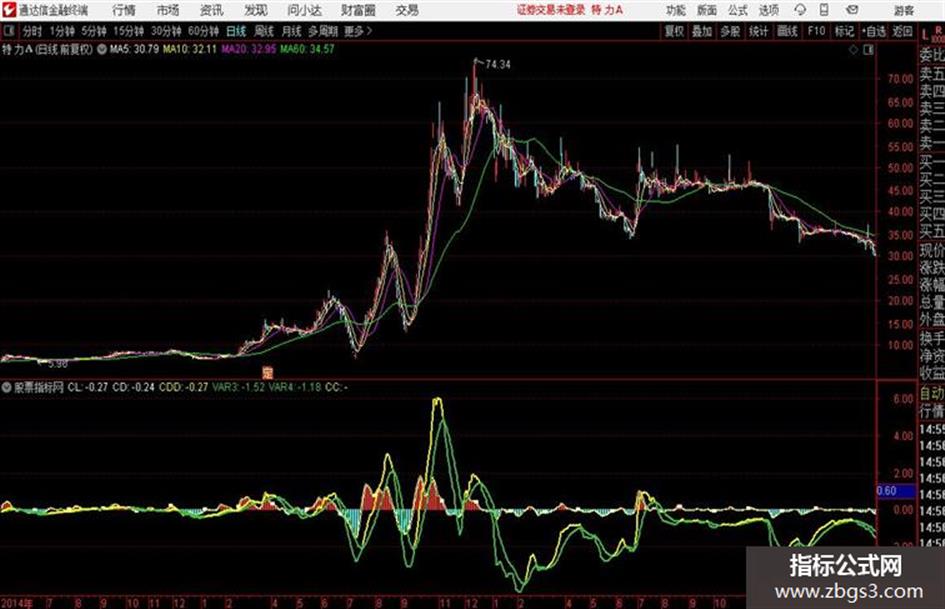Switch to 月线 monthly period

(x=291, y=31)
